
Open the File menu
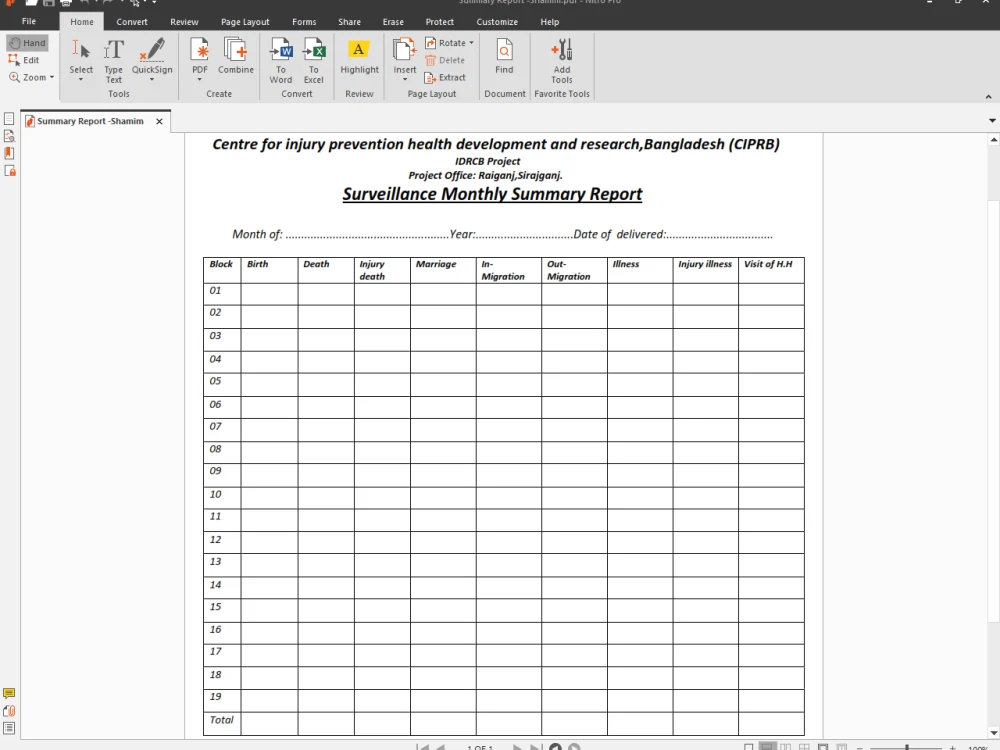click(29, 21)
